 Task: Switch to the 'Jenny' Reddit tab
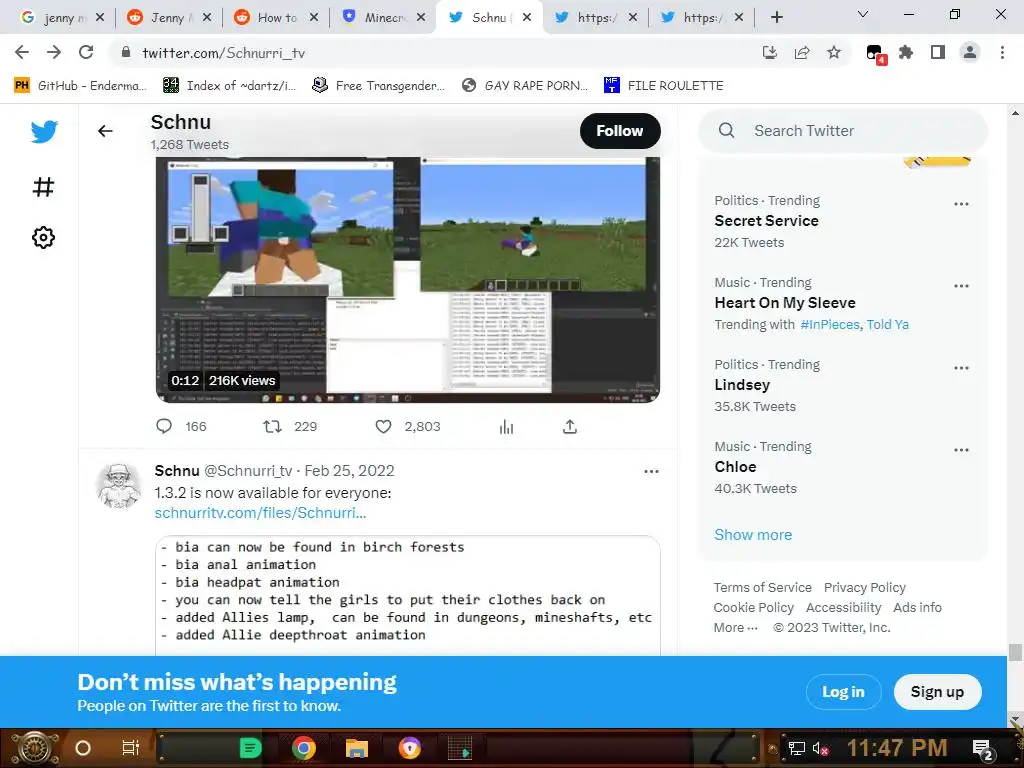point(167,18)
